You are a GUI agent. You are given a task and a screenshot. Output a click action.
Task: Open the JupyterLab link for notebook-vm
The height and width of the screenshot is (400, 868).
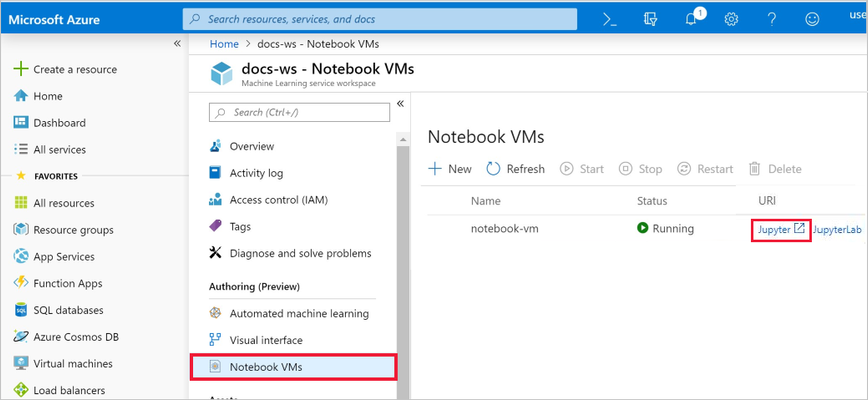(x=838, y=229)
